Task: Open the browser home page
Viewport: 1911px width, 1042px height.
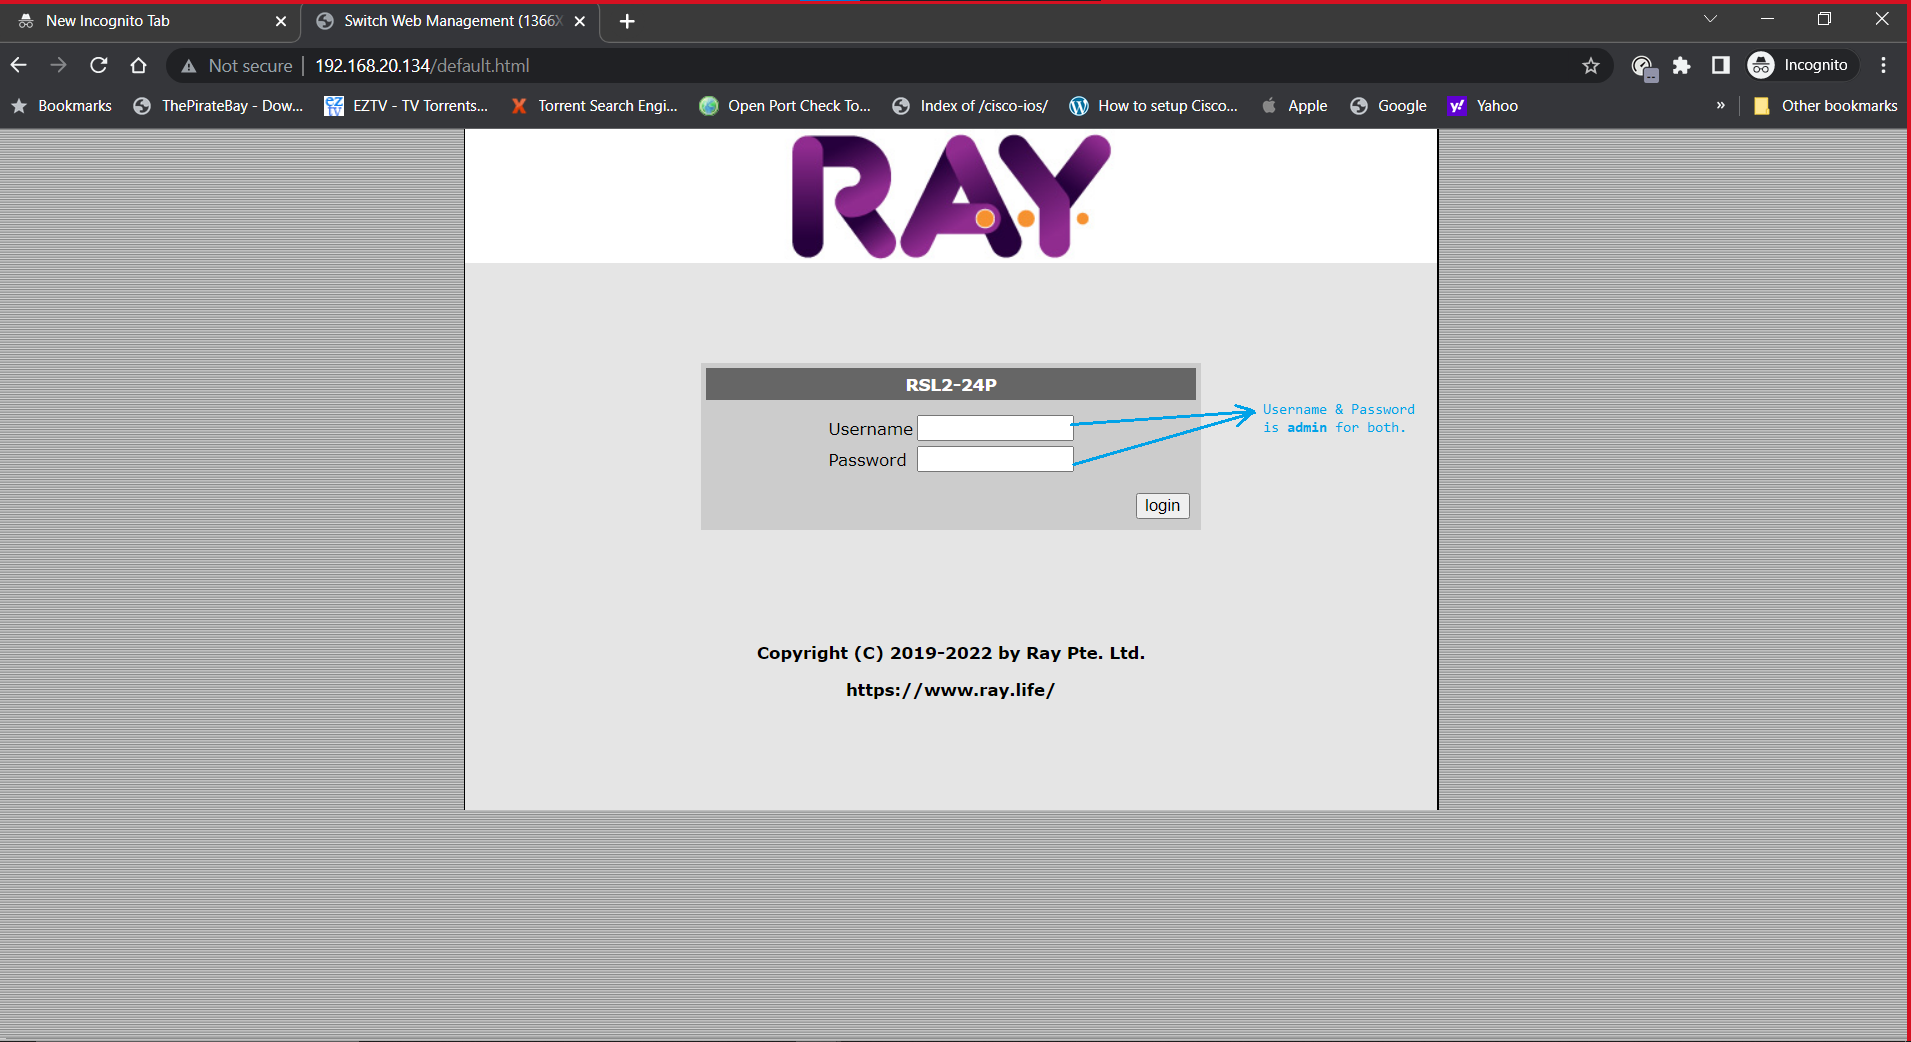Action: pos(138,65)
